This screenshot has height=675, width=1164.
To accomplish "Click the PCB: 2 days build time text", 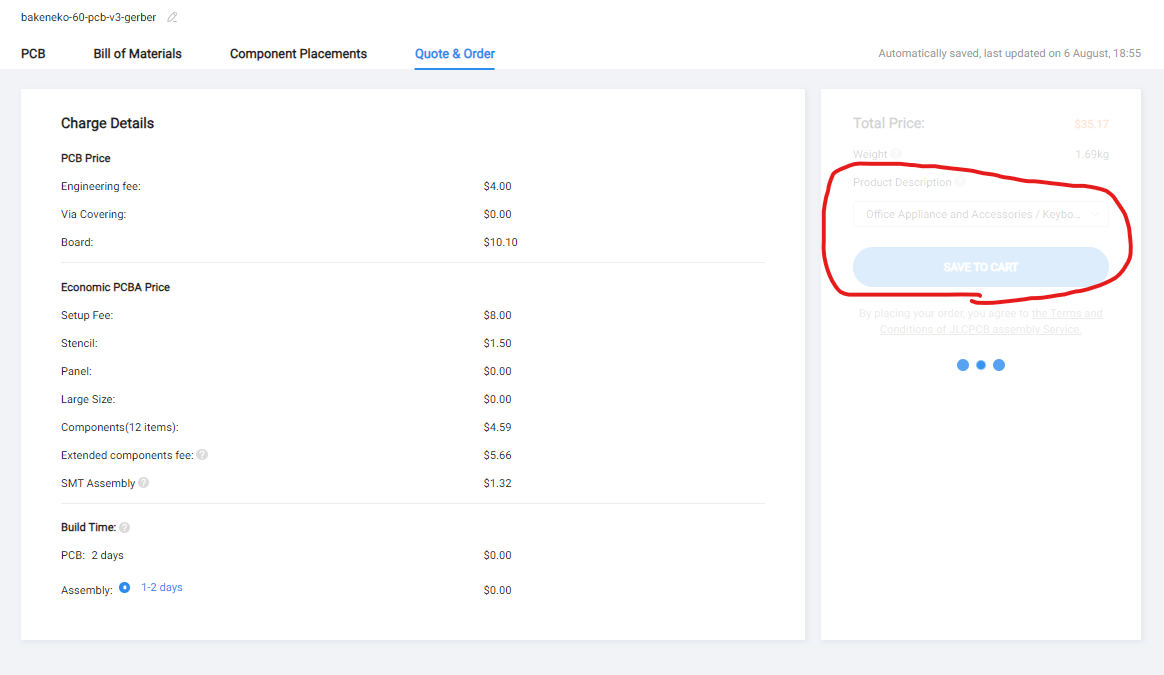I will coord(92,555).
